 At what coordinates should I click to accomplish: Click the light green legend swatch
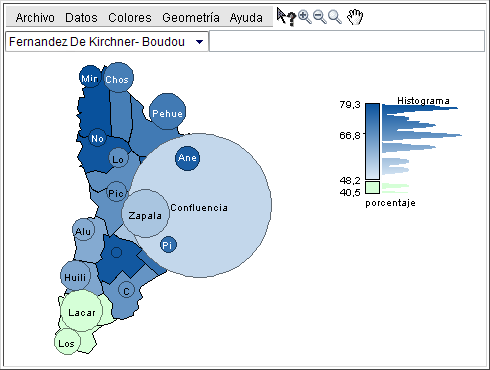372,187
